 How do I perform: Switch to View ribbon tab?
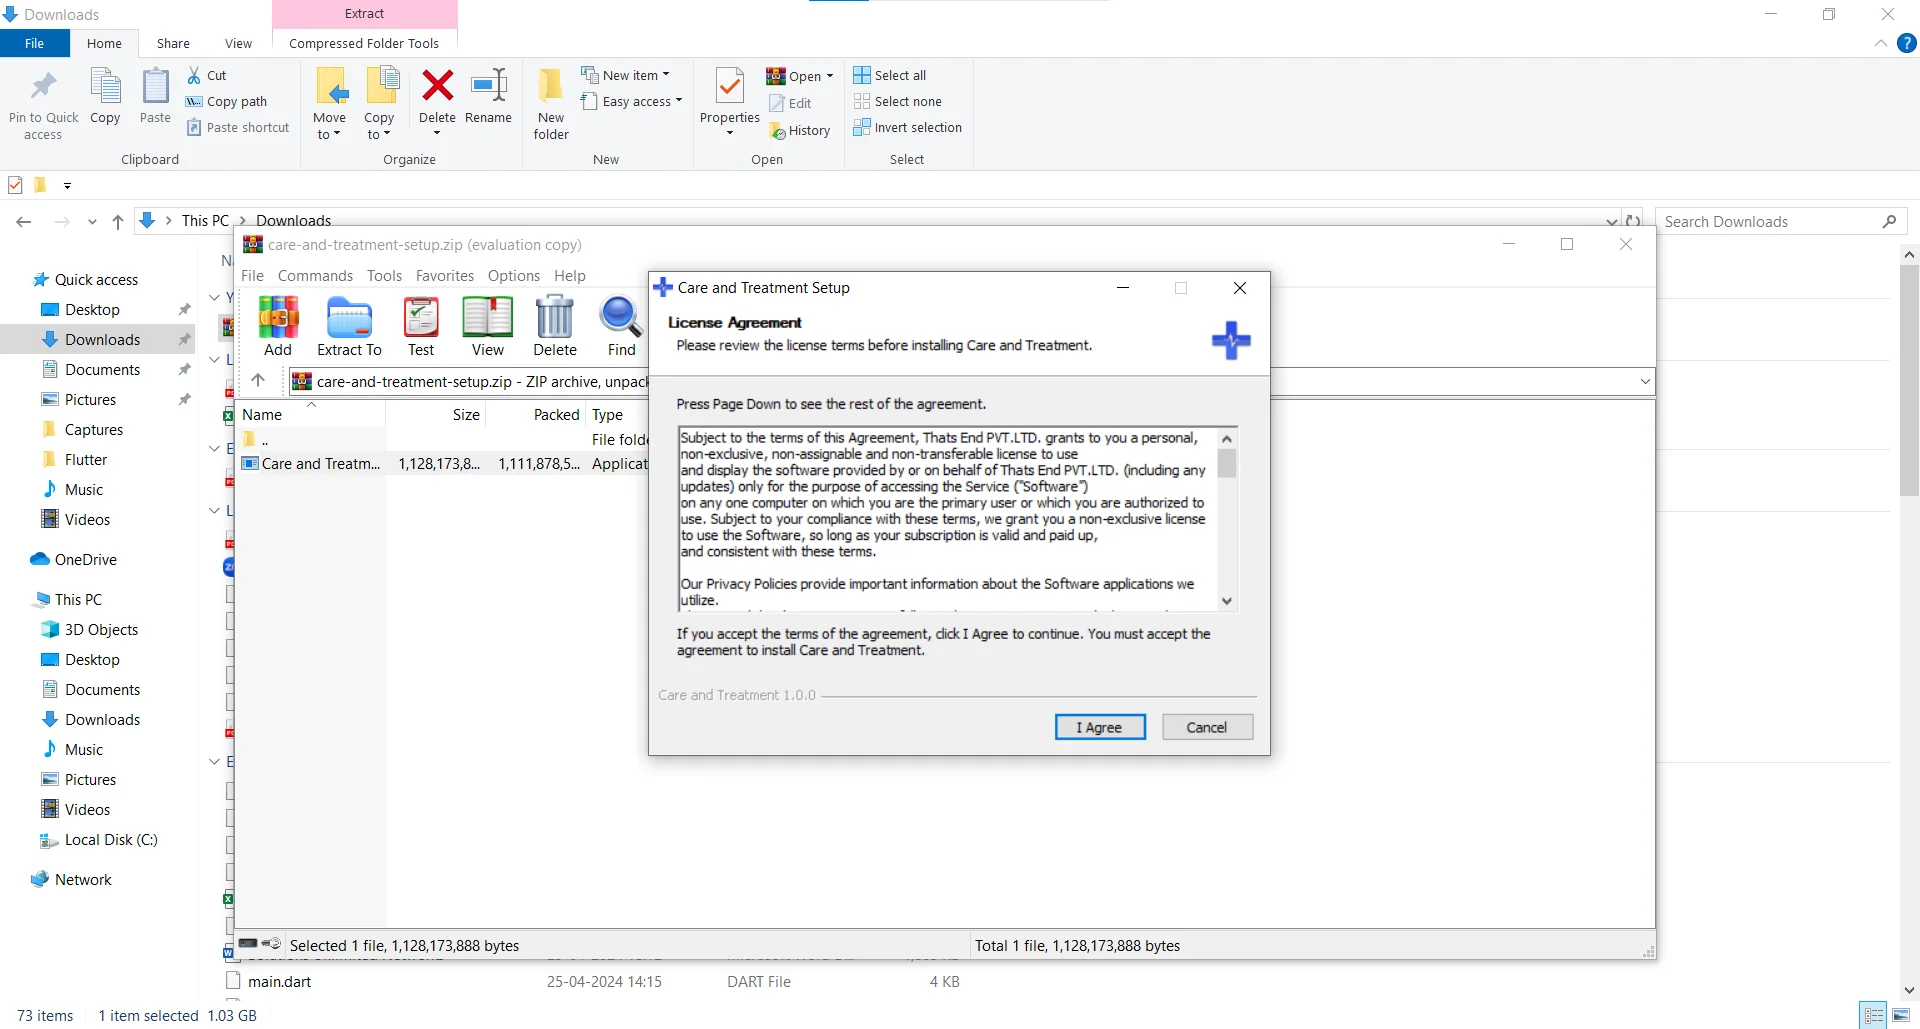coord(238,43)
